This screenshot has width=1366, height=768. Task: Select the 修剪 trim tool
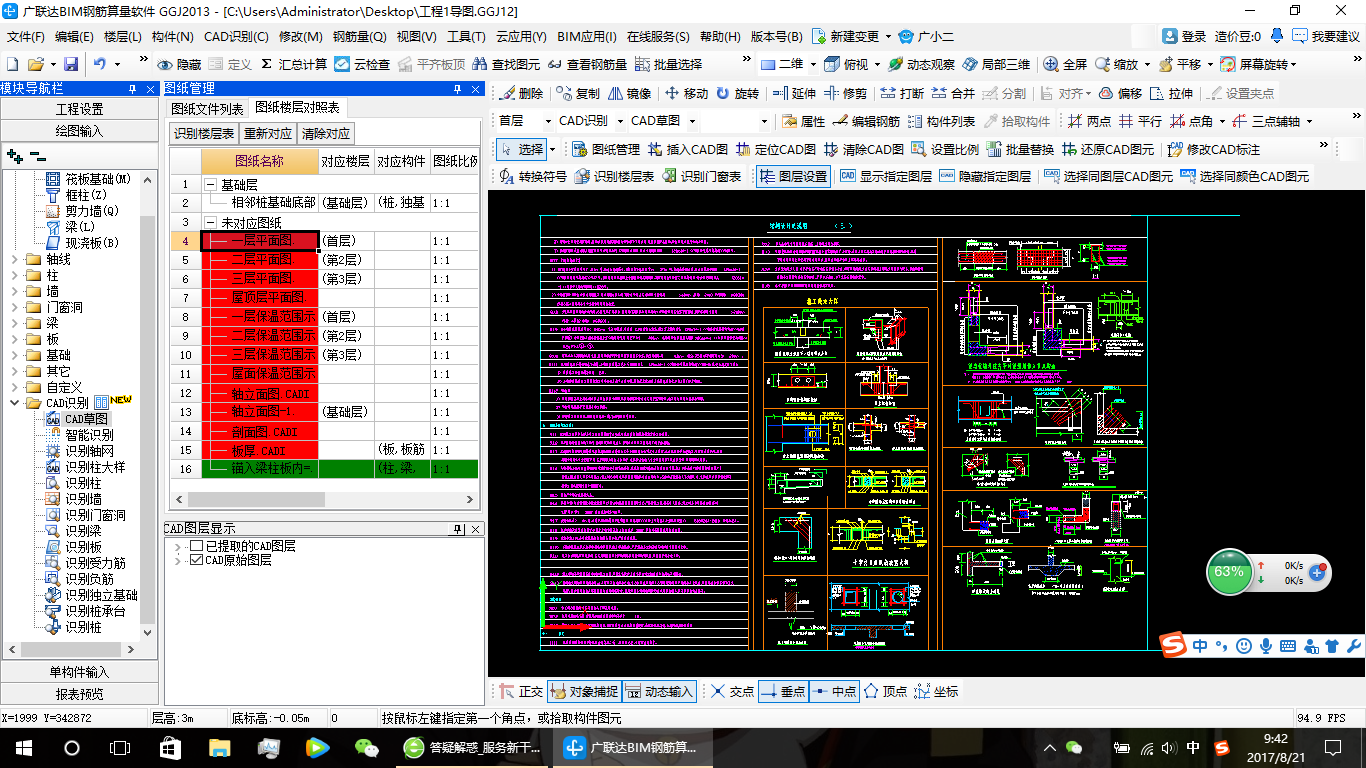pyautogui.click(x=845, y=93)
